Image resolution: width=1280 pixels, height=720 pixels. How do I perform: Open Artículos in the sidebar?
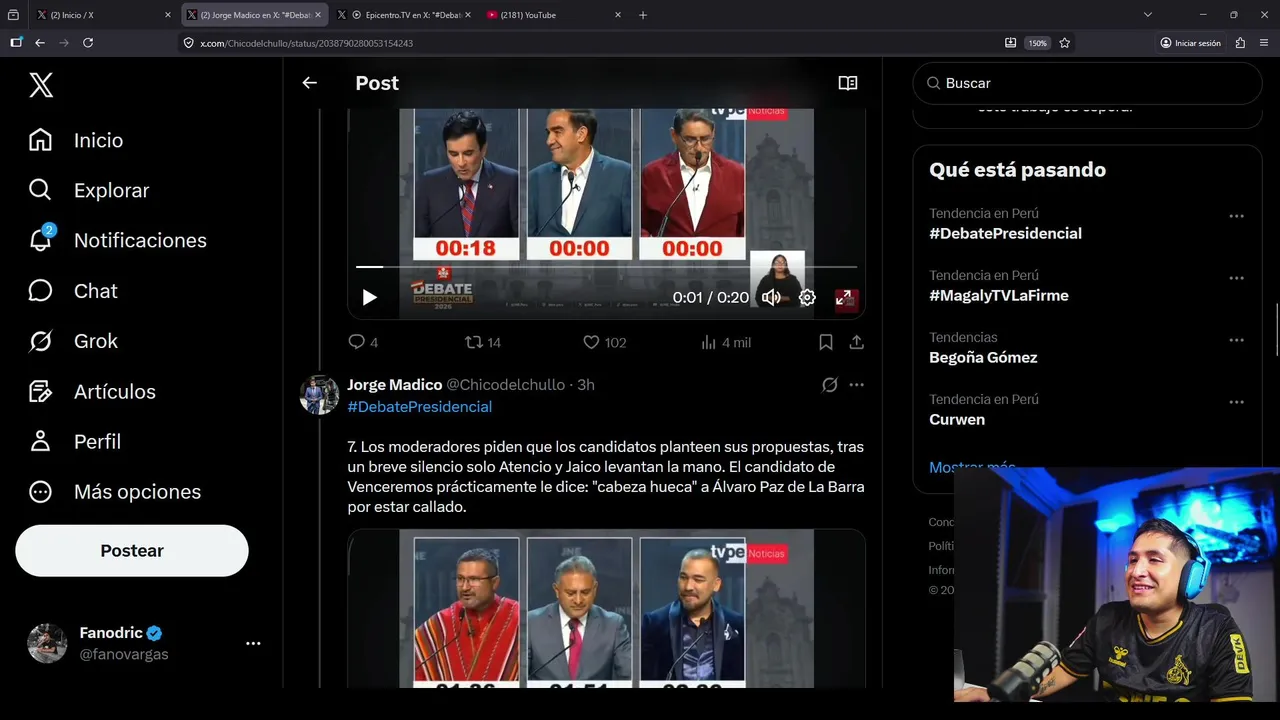click(x=92, y=391)
